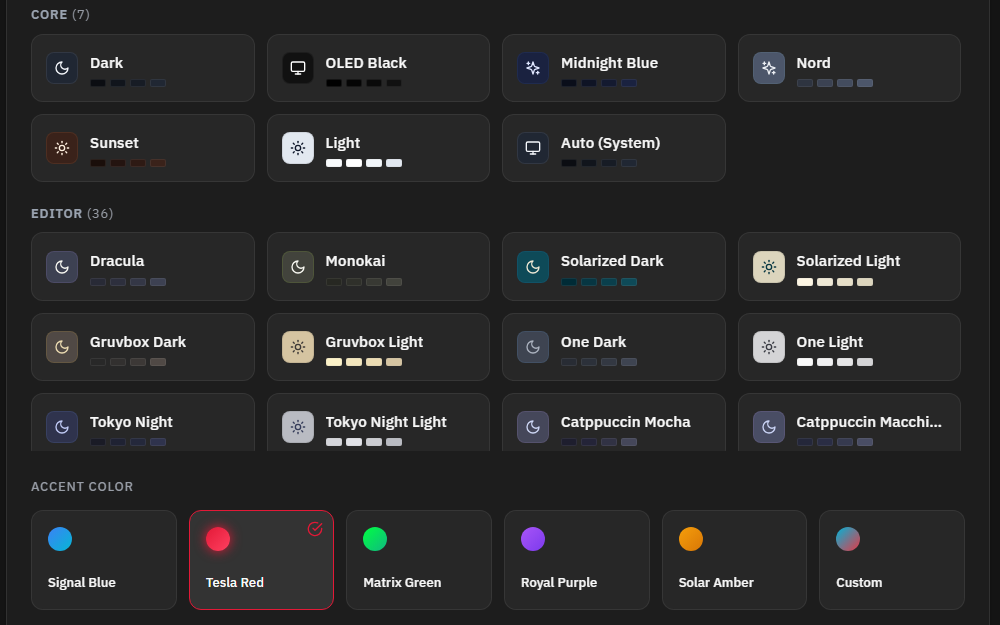The width and height of the screenshot is (1000, 625).
Task: Apply the OLED Black theme
Action: pos(378,68)
